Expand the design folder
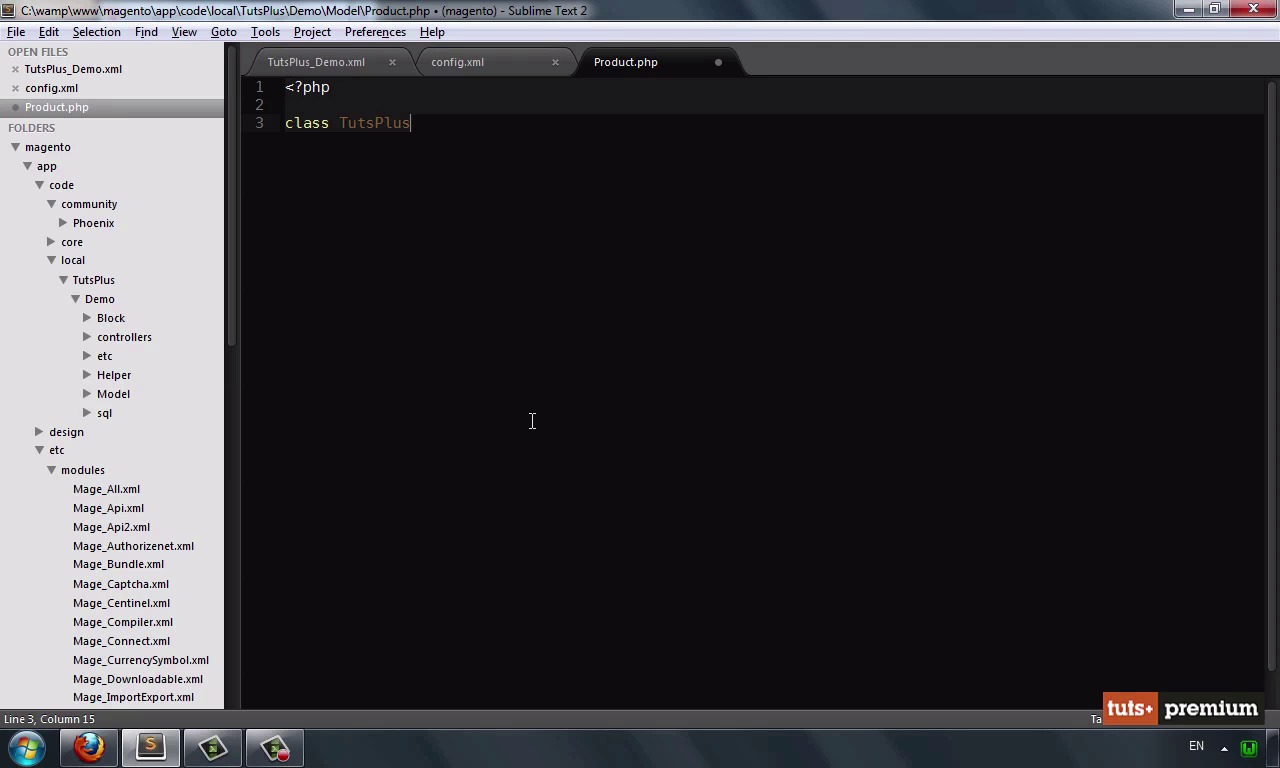 tap(39, 432)
